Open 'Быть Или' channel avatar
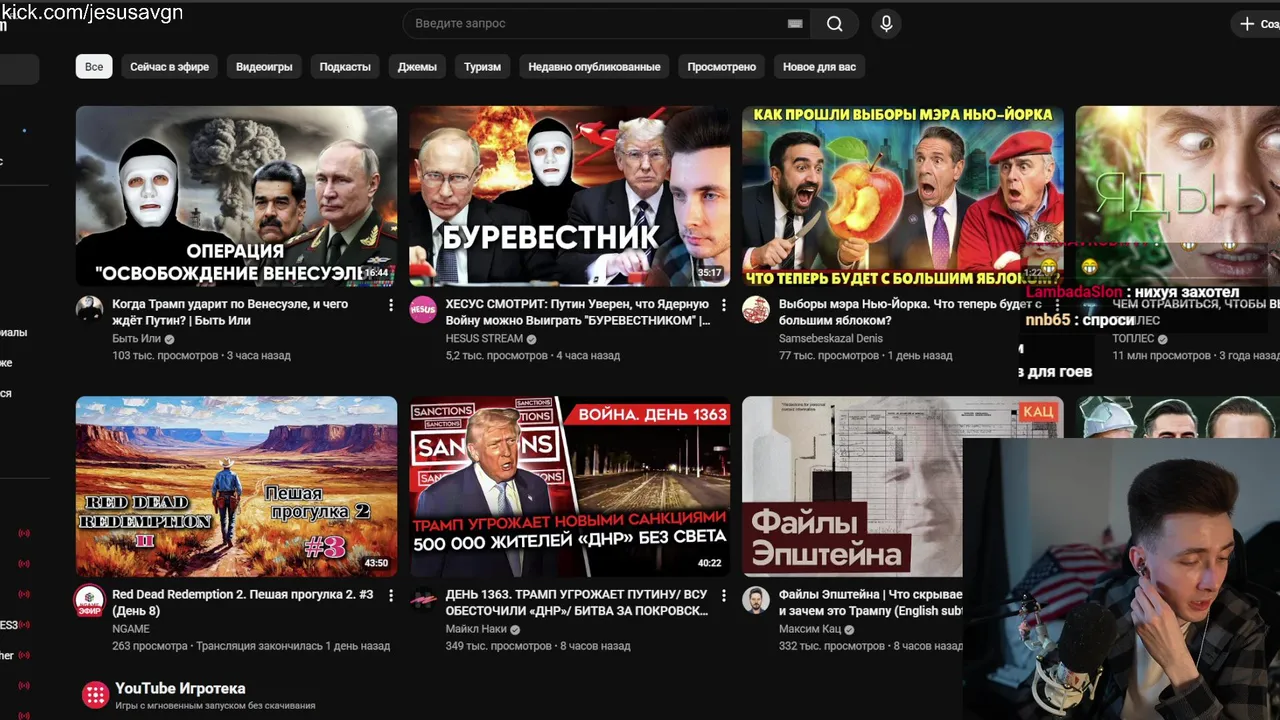Image resolution: width=1280 pixels, height=720 pixels. click(x=90, y=309)
